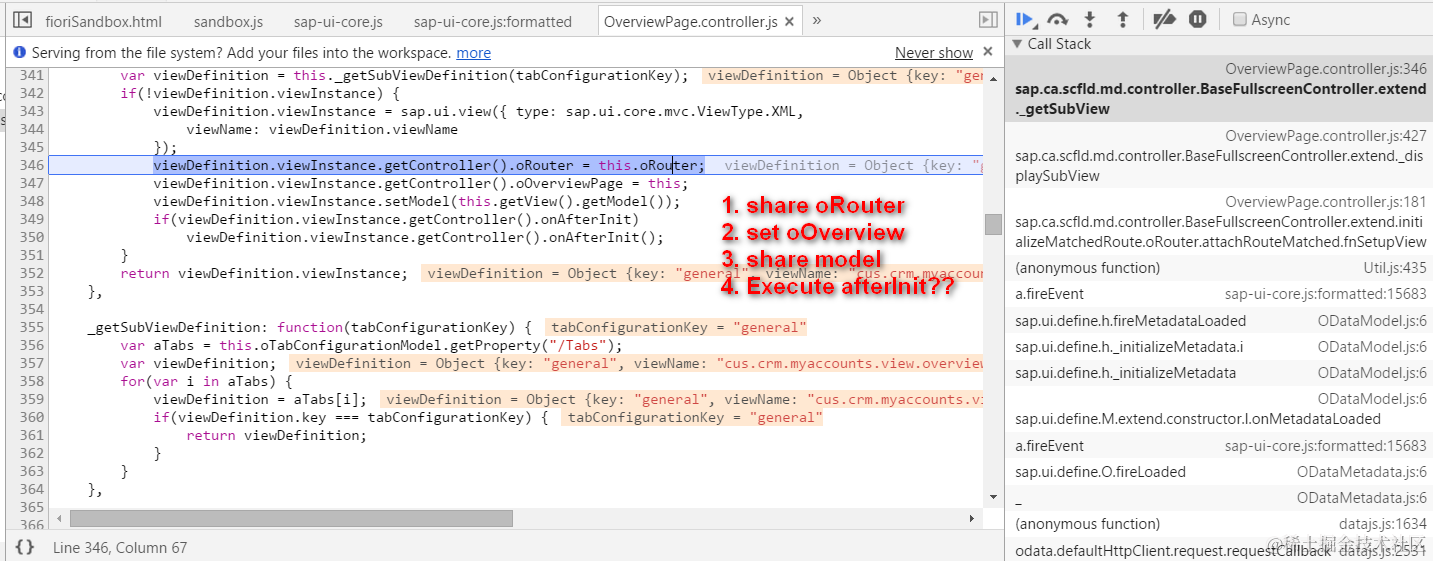Open the sap-ui-core.js tab
The height and width of the screenshot is (561, 1433).
[x=338, y=21]
